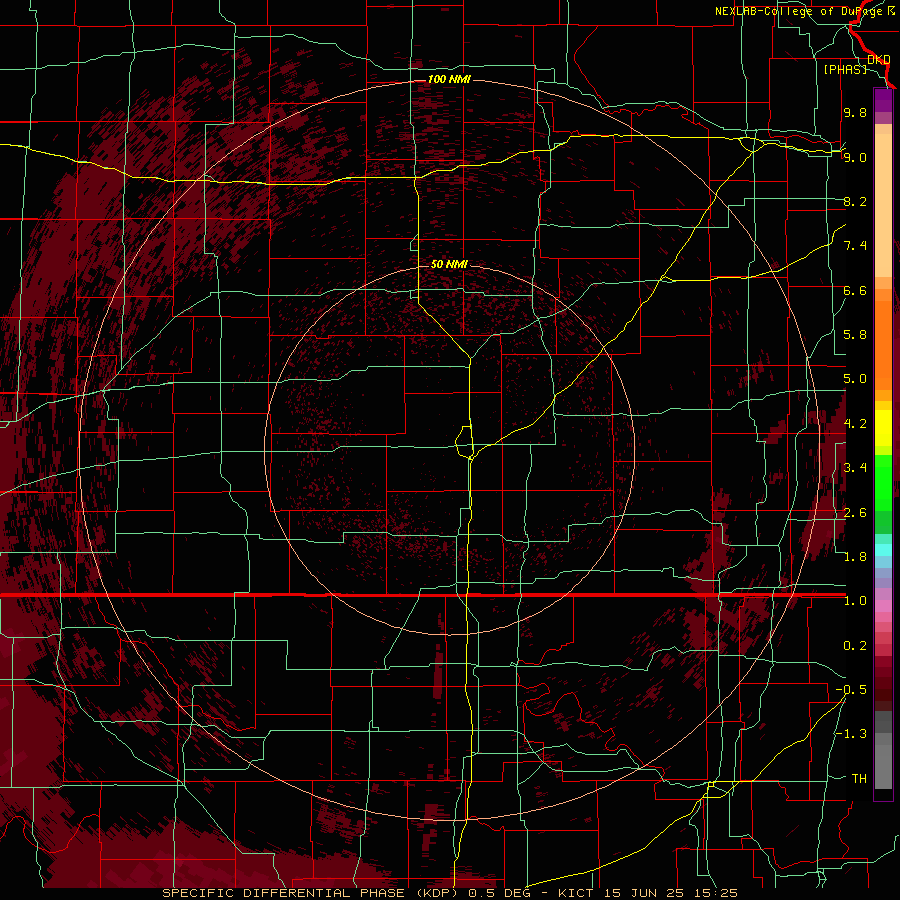Viewport: 900px width, 900px height.
Task: Select the 6.6 value on color scale
Action: pos(855,290)
